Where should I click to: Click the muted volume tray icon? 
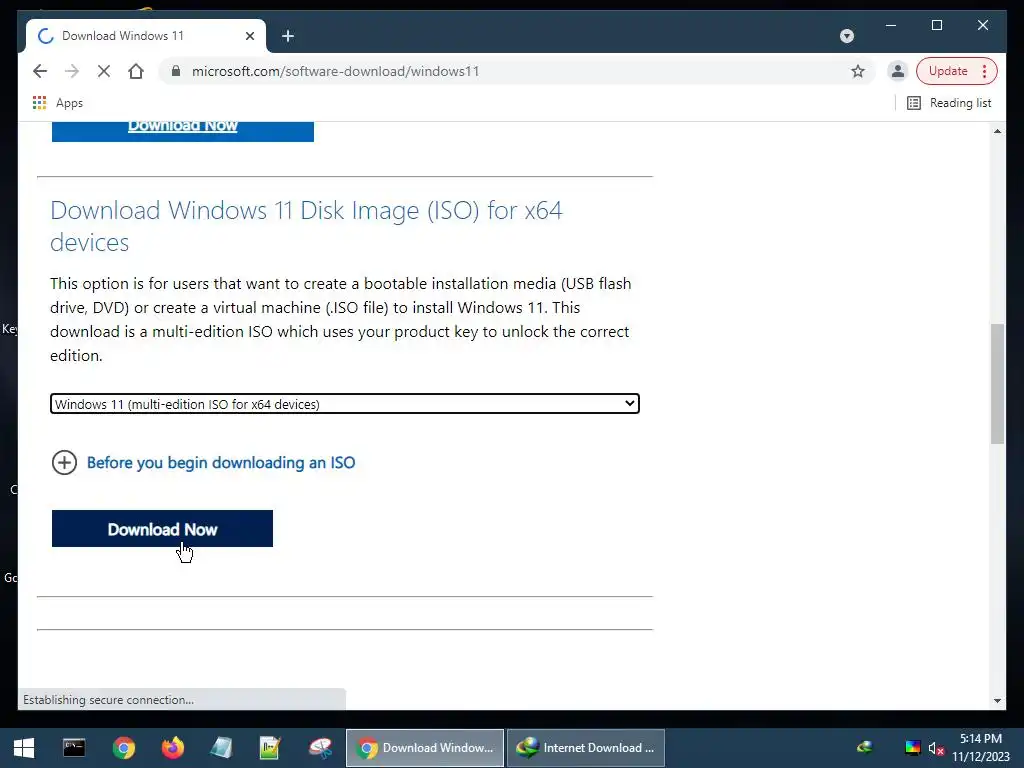click(936, 749)
